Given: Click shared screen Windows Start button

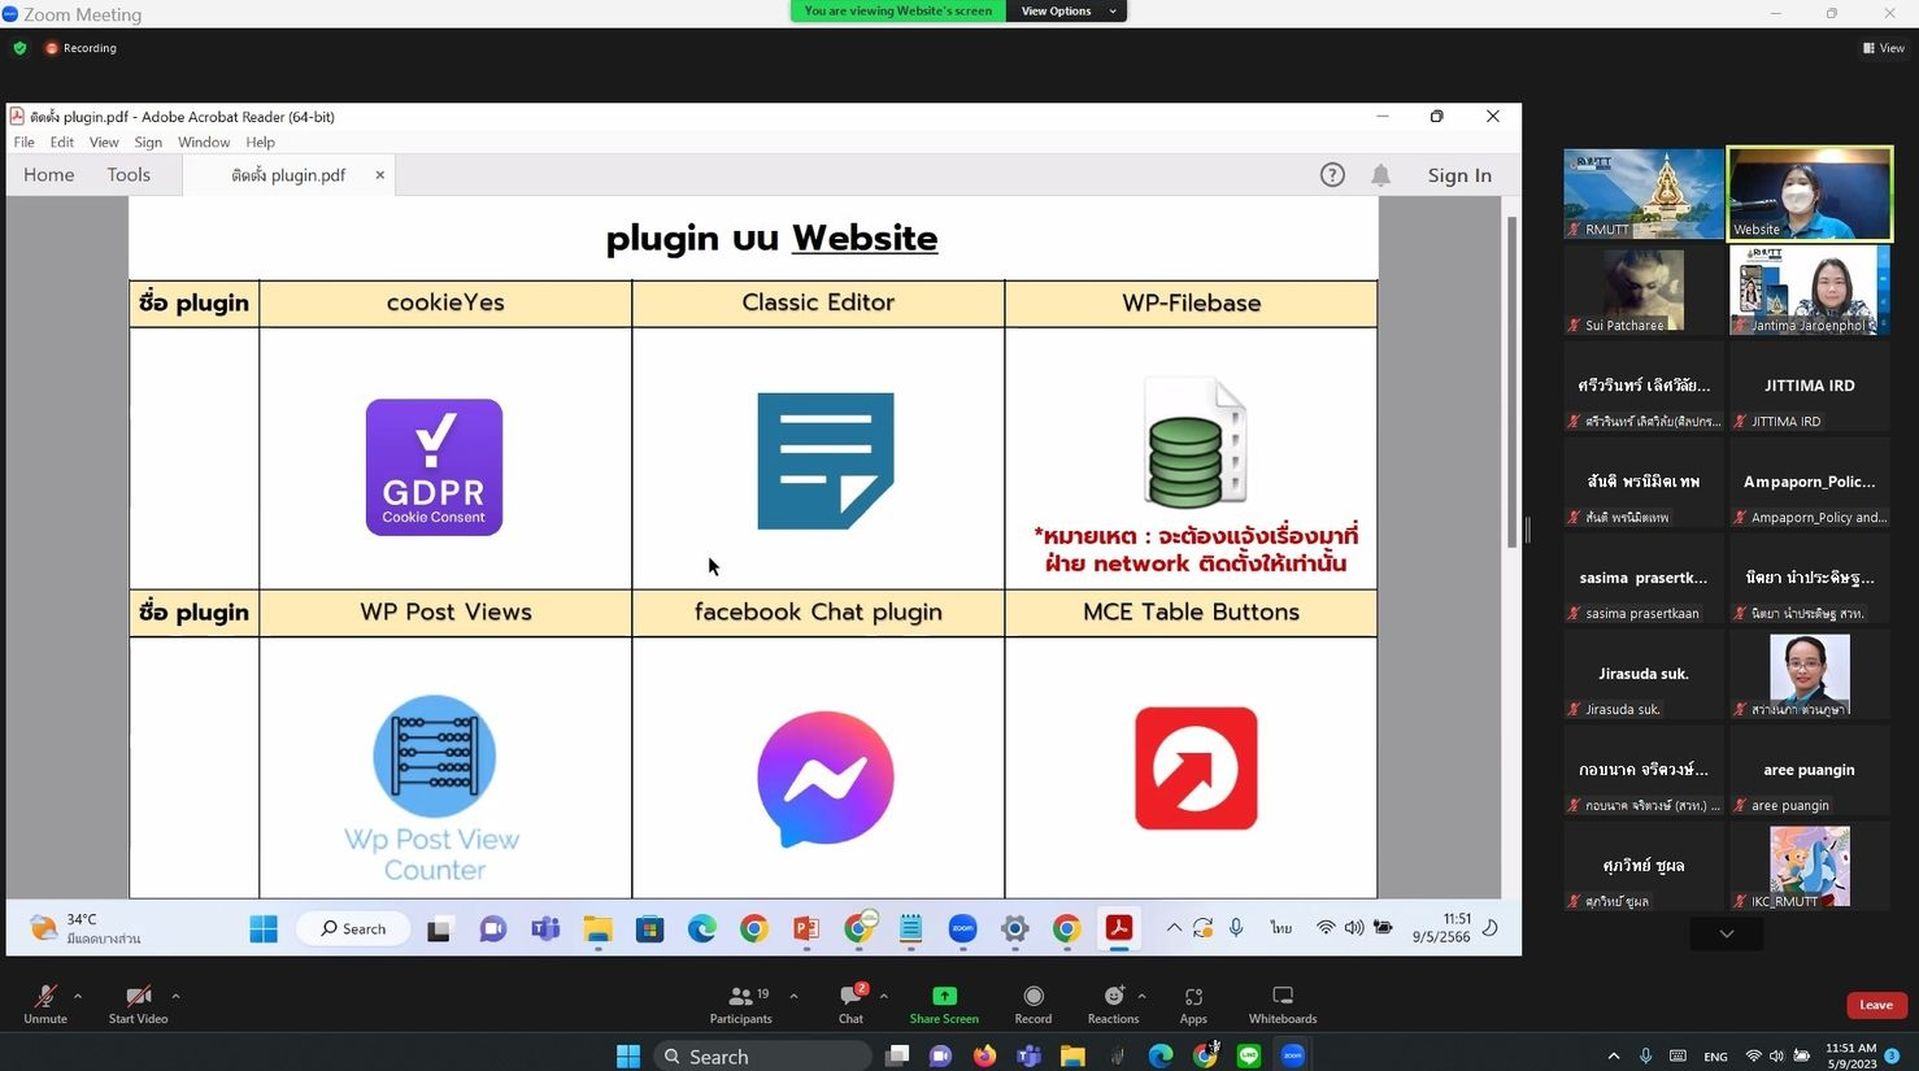Looking at the screenshot, I should point(264,929).
